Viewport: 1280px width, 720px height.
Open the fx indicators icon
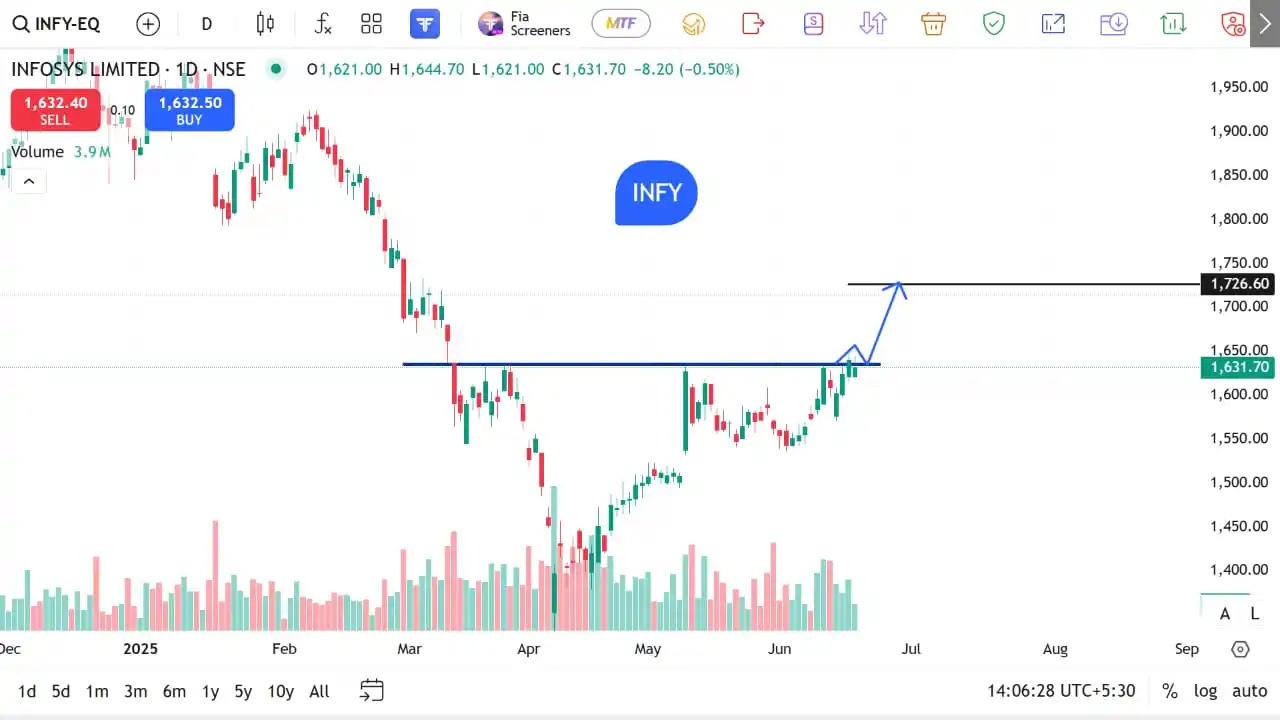tap(322, 24)
